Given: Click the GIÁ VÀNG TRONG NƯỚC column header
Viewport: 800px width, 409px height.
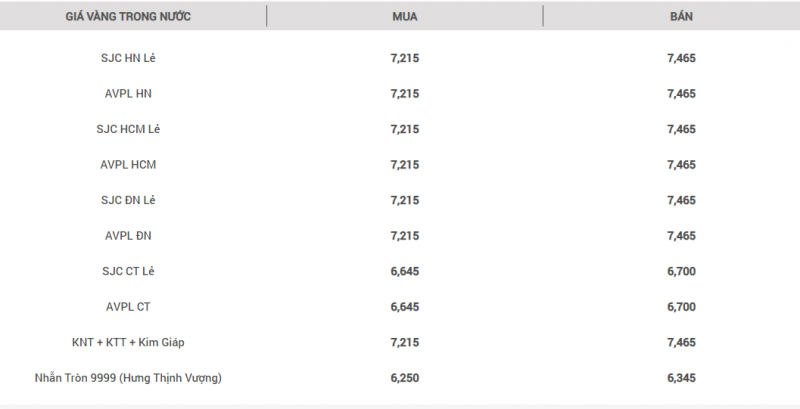Looking at the screenshot, I should (128, 17).
